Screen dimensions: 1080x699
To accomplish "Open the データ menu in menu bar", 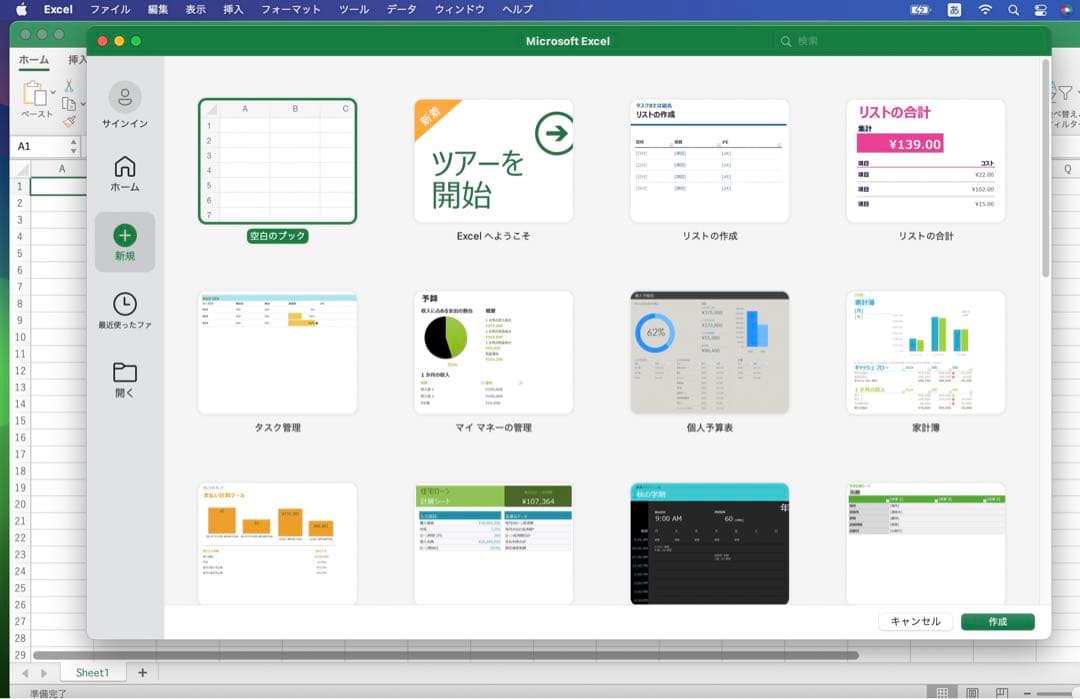I will (401, 9).
